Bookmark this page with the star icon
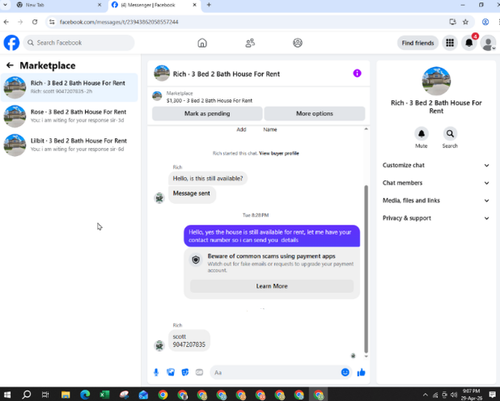Viewport: 500px width, 401px height. pyautogui.click(x=466, y=22)
